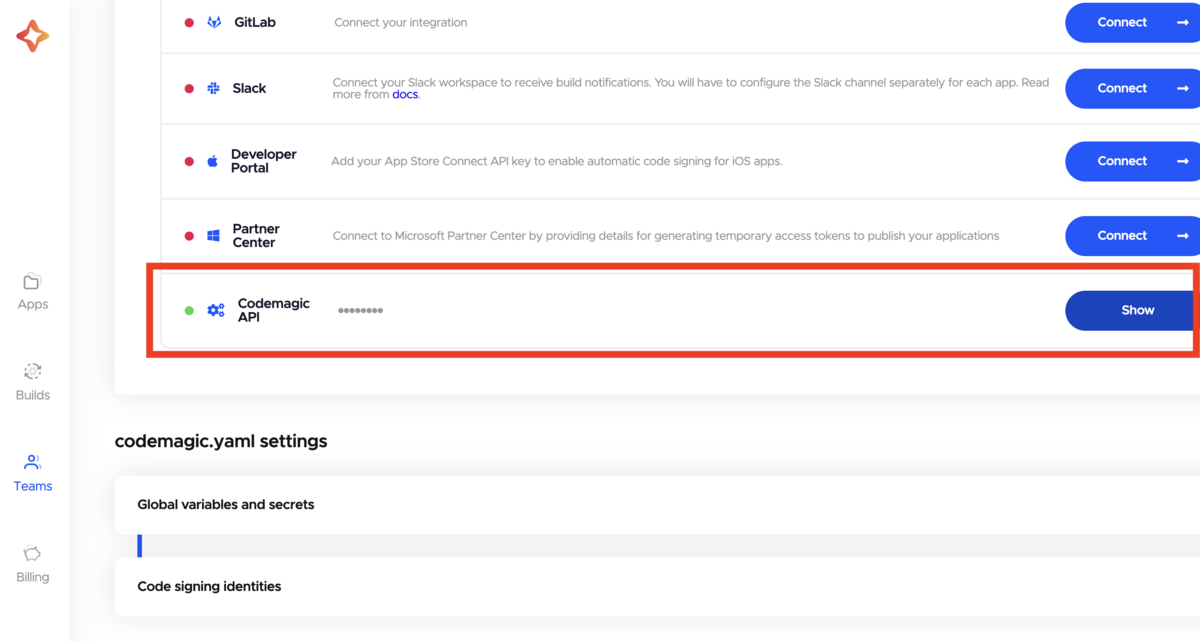Click the Slack logo icon
The image size is (1200, 641).
click(213, 88)
